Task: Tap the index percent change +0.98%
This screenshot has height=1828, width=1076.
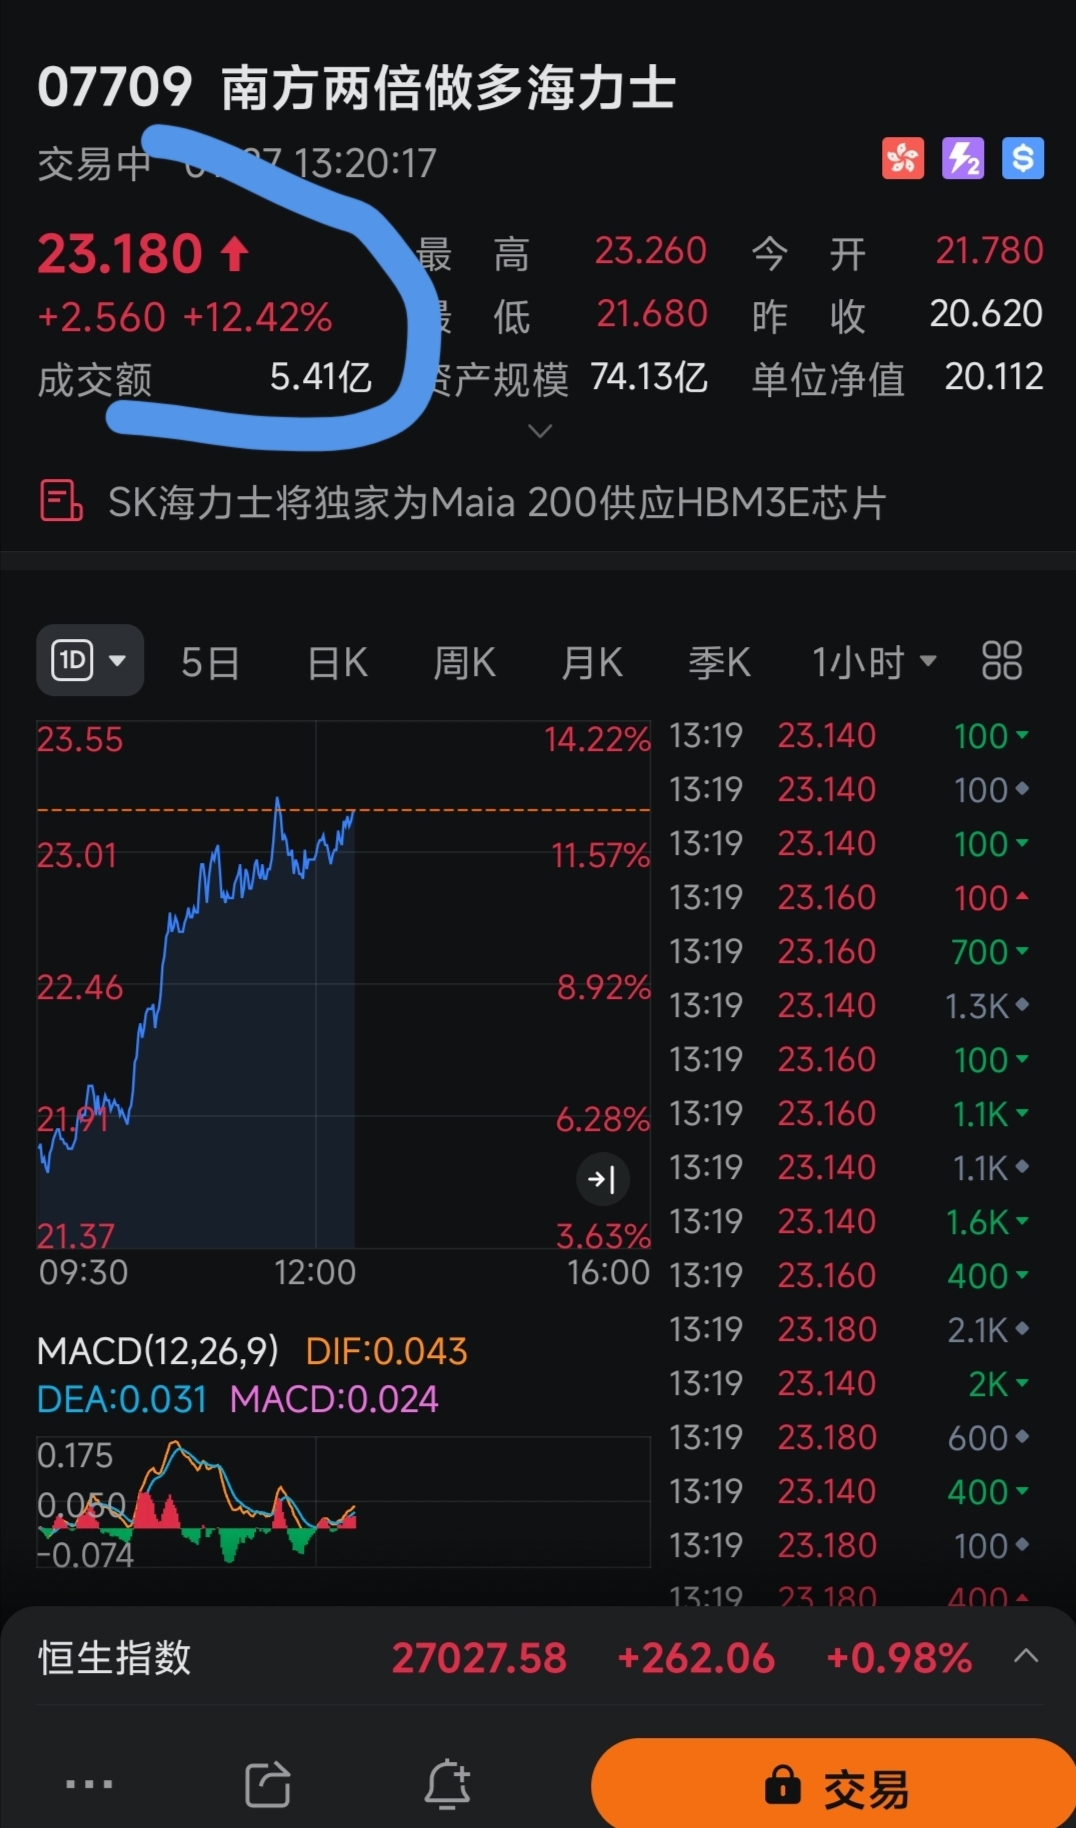Action: click(x=898, y=1658)
